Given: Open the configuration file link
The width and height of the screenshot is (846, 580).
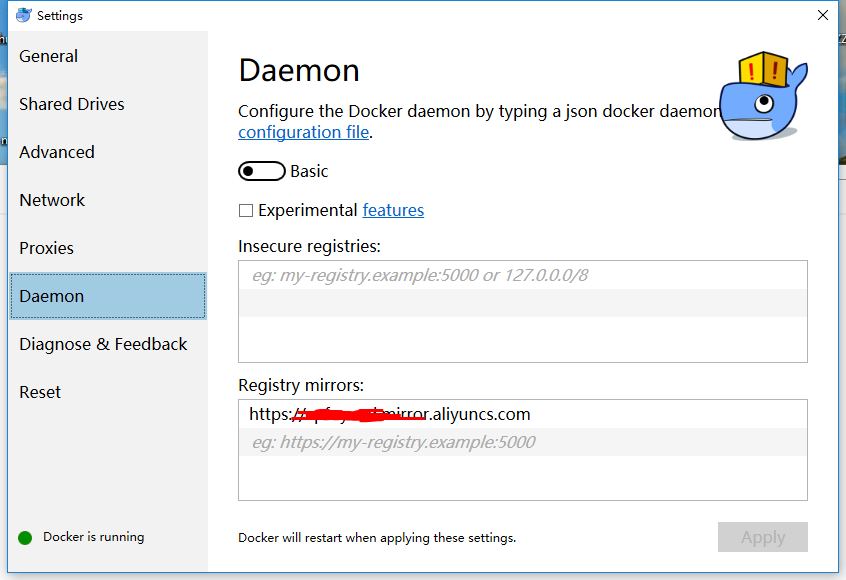Looking at the screenshot, I should pos(304,132).
